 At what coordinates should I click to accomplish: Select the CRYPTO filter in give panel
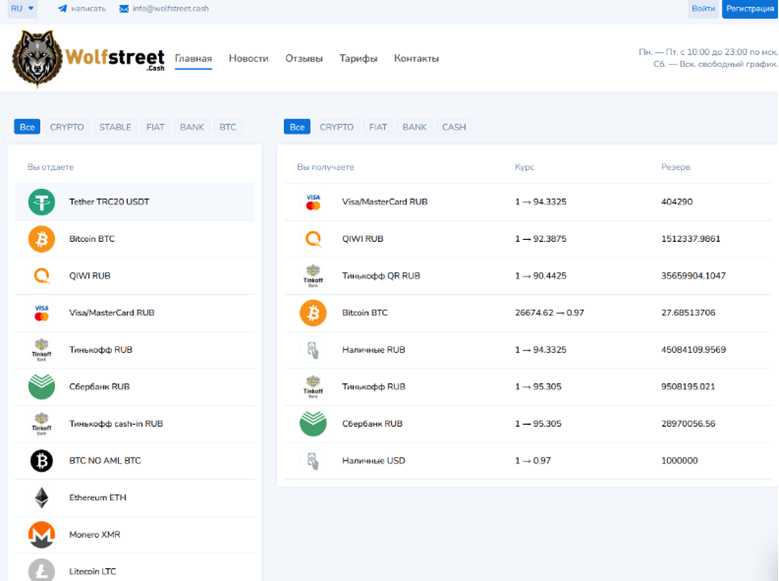[x=67, y=127]
